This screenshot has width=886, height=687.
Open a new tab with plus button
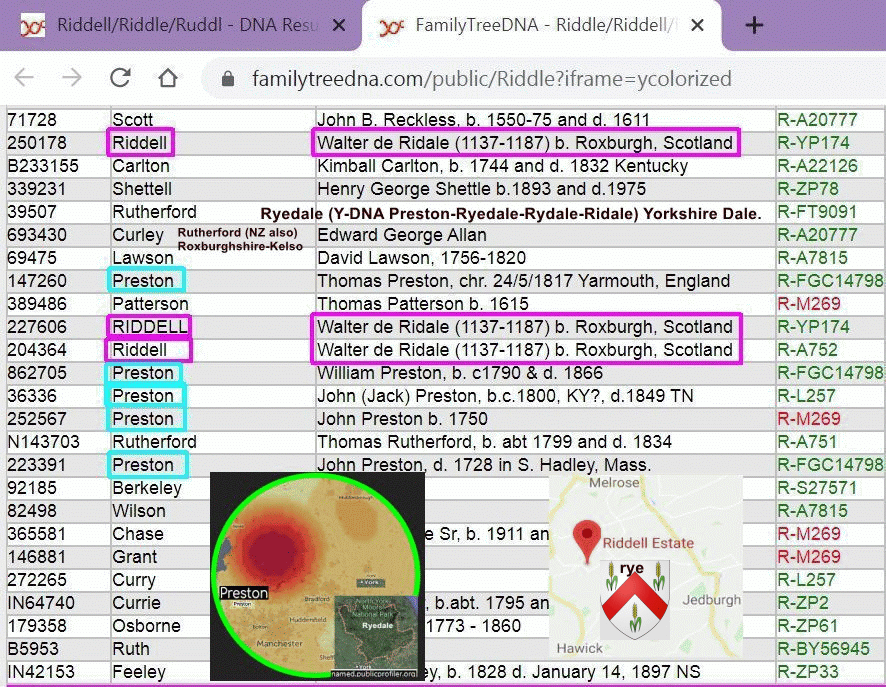click(754, 25)
